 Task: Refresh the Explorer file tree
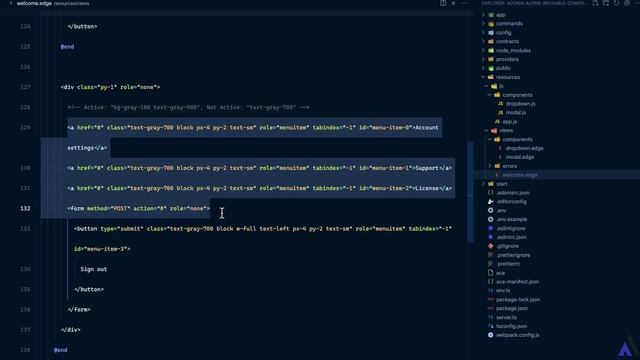pos(616,3)
